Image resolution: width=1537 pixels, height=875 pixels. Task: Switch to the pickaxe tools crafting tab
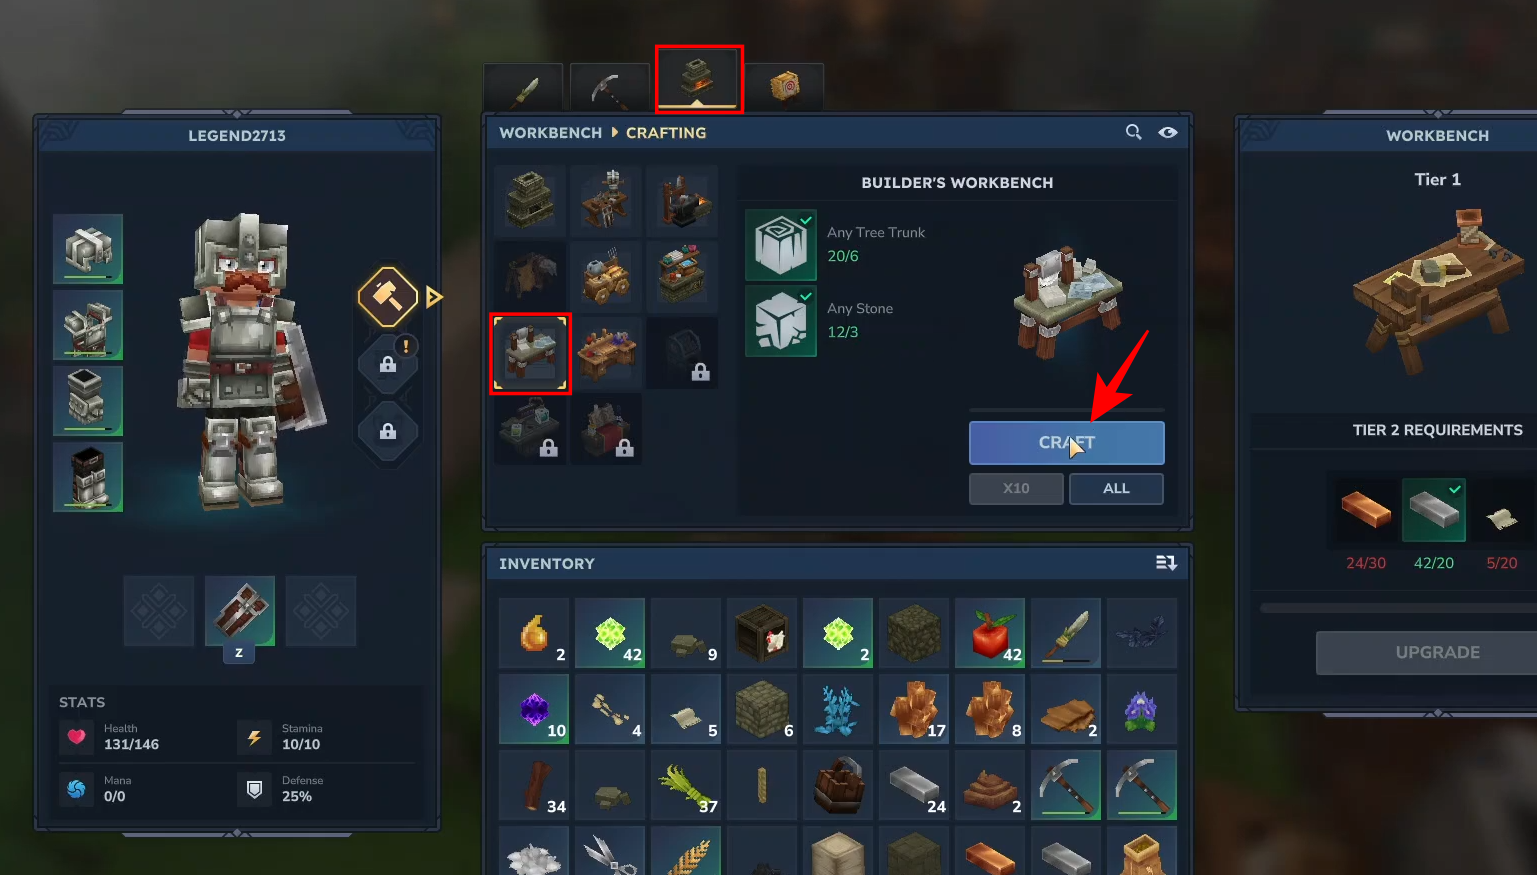coord(611,89)
